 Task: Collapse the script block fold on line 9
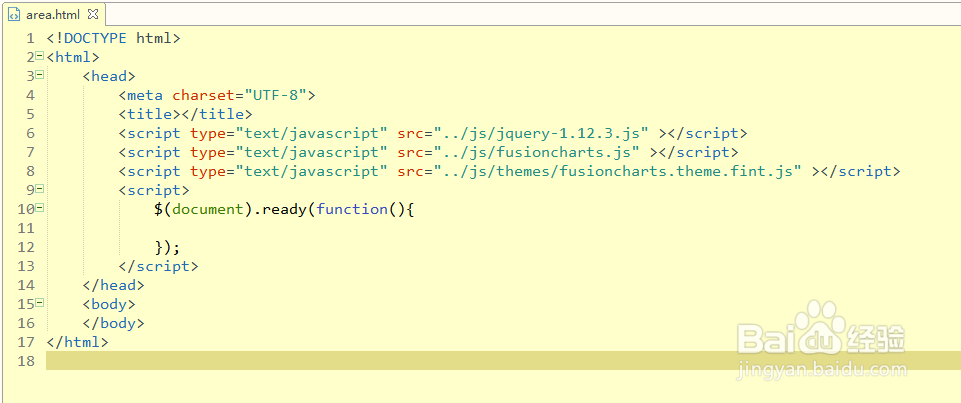point(39,189)
